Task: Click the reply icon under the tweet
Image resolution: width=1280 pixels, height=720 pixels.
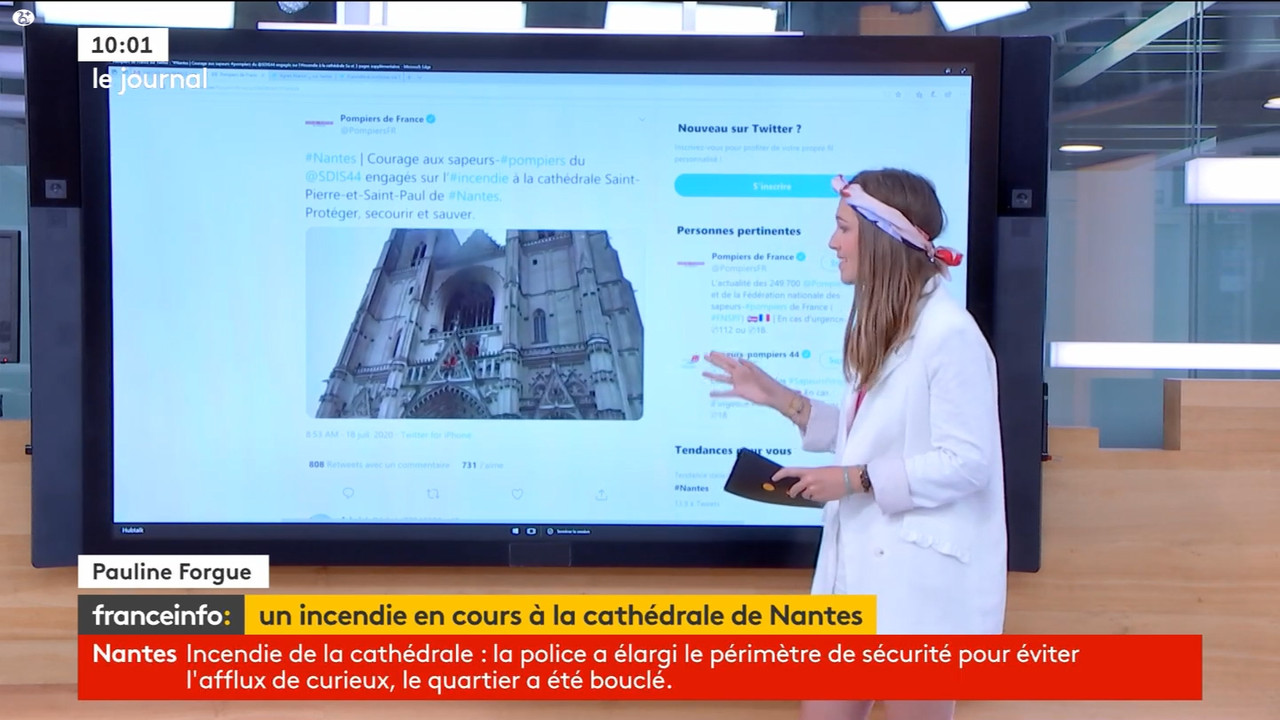Action: coord(348,493)
